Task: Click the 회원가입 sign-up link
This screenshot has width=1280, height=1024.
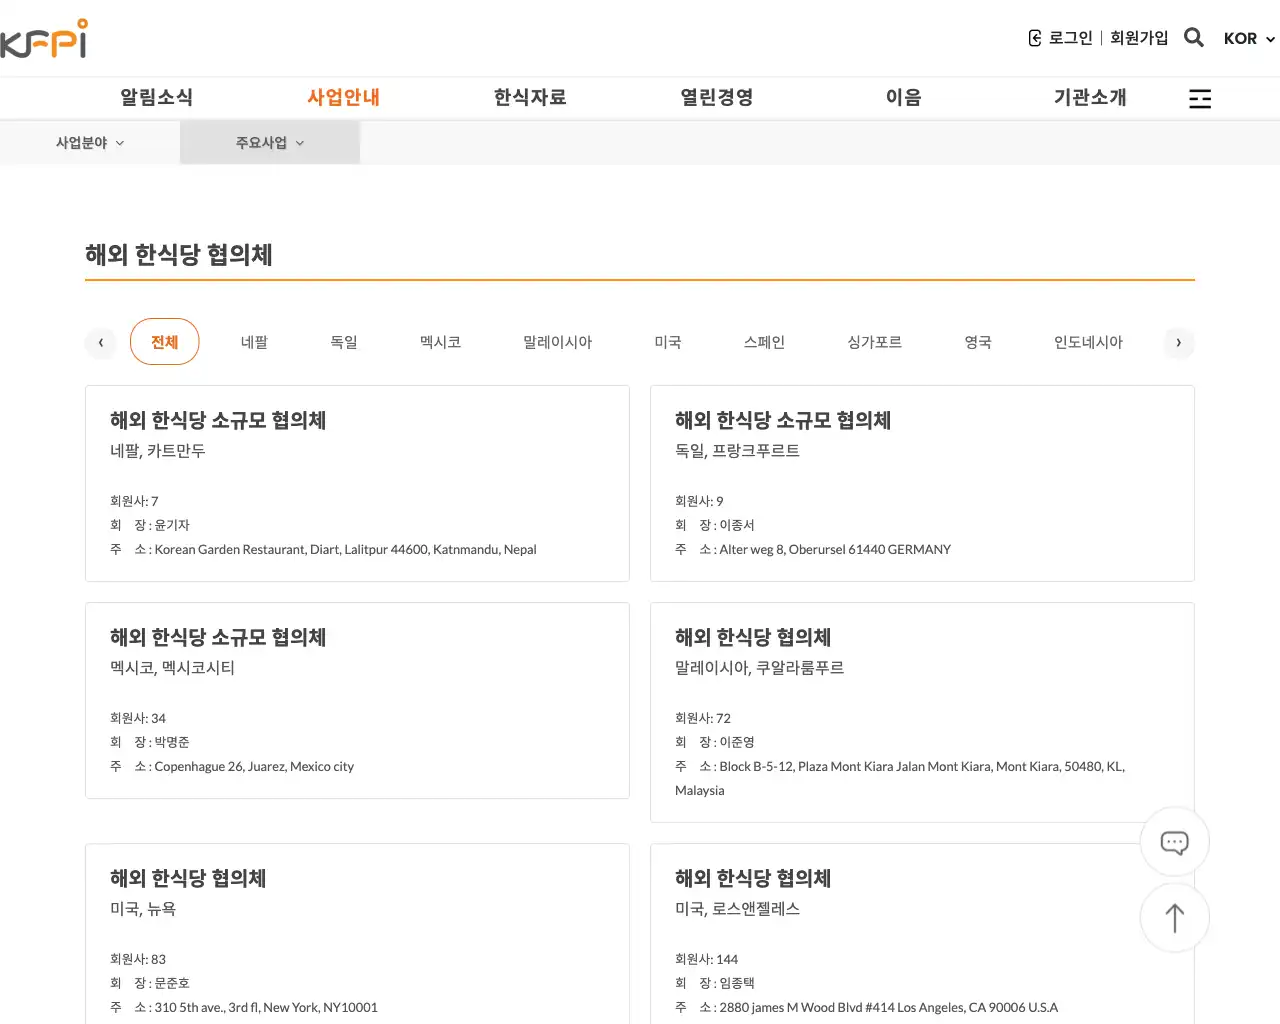Action: click(1139, 38)
